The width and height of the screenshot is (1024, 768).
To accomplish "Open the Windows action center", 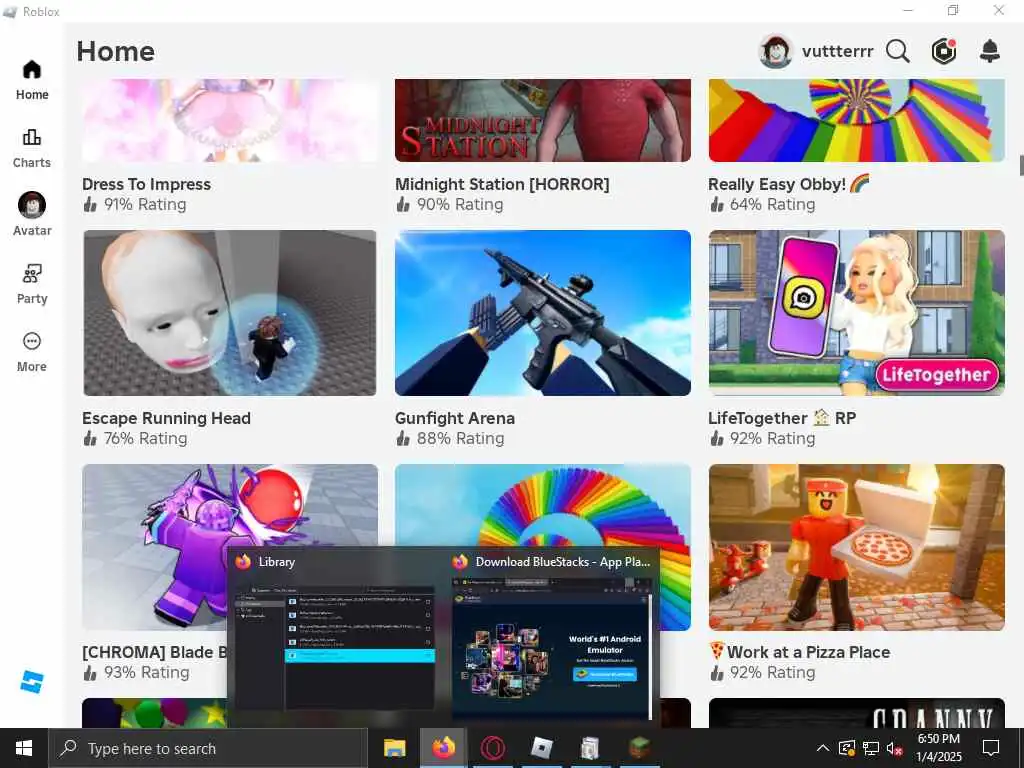I will click(x=991, y=748).
